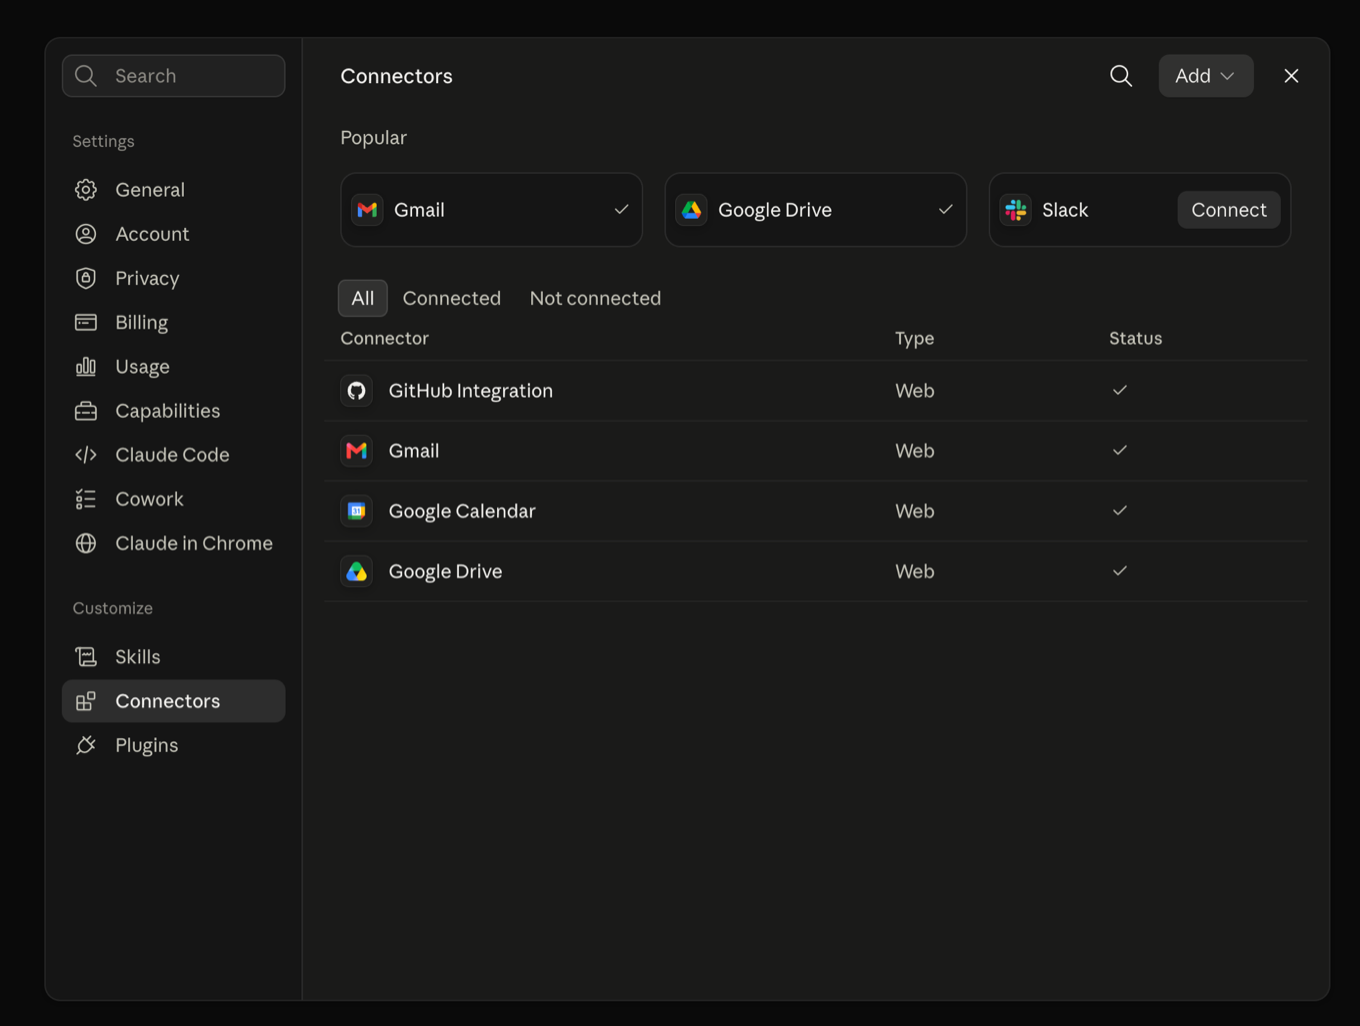
Task: Click the Connectors blocks icon
Action: click(86, 701)
